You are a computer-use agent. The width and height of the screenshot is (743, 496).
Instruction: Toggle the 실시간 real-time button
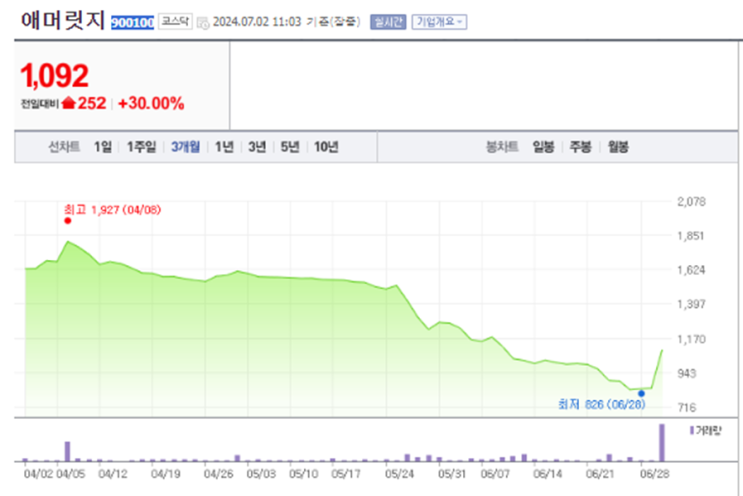(388, 22)
